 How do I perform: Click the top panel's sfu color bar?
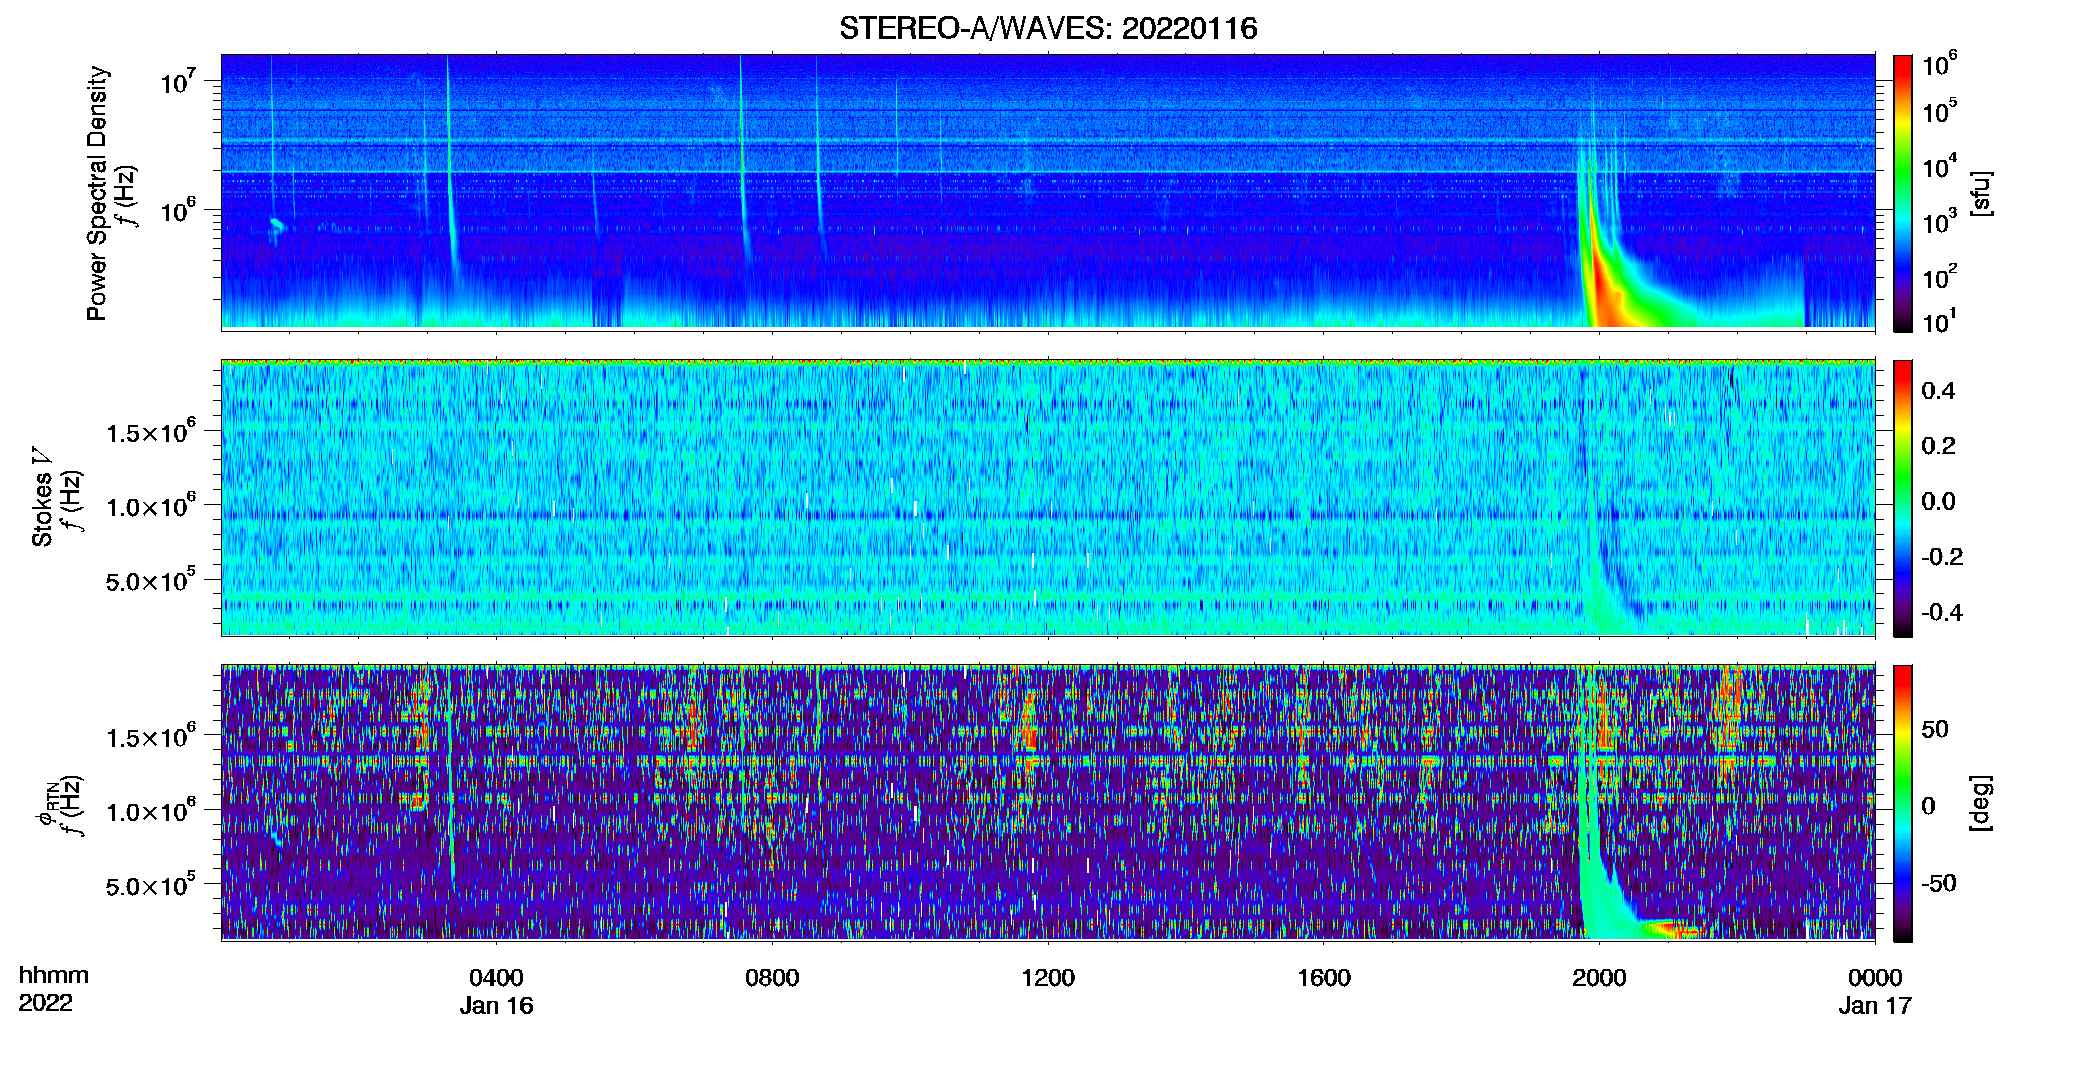coord(1902,193)
